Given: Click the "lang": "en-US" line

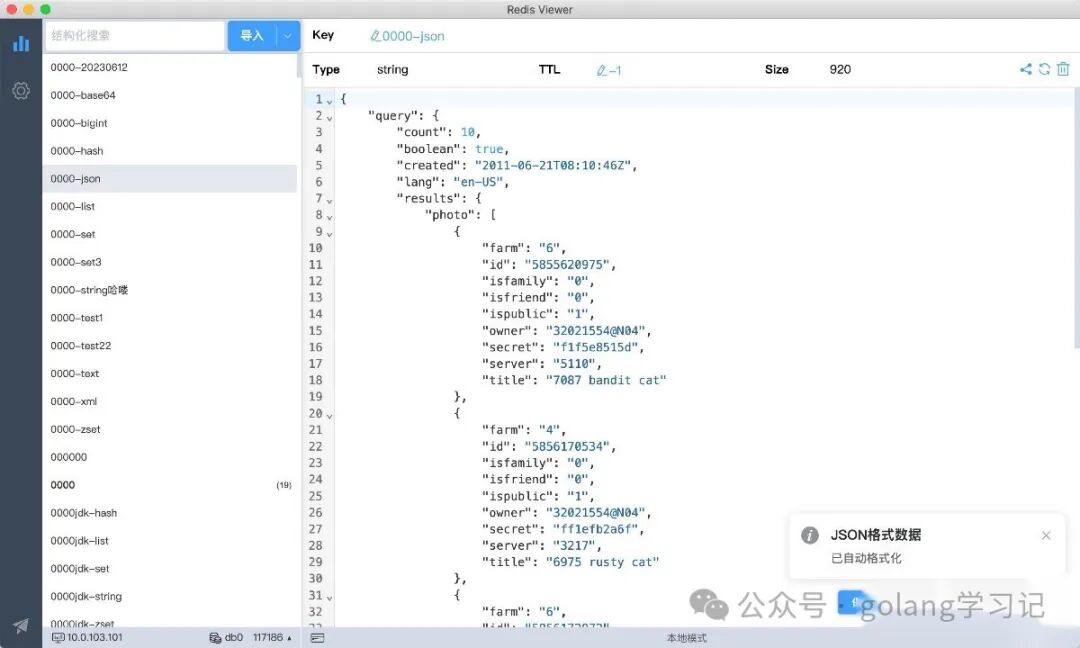Looking at the screenshot, I should pos(453,182).
